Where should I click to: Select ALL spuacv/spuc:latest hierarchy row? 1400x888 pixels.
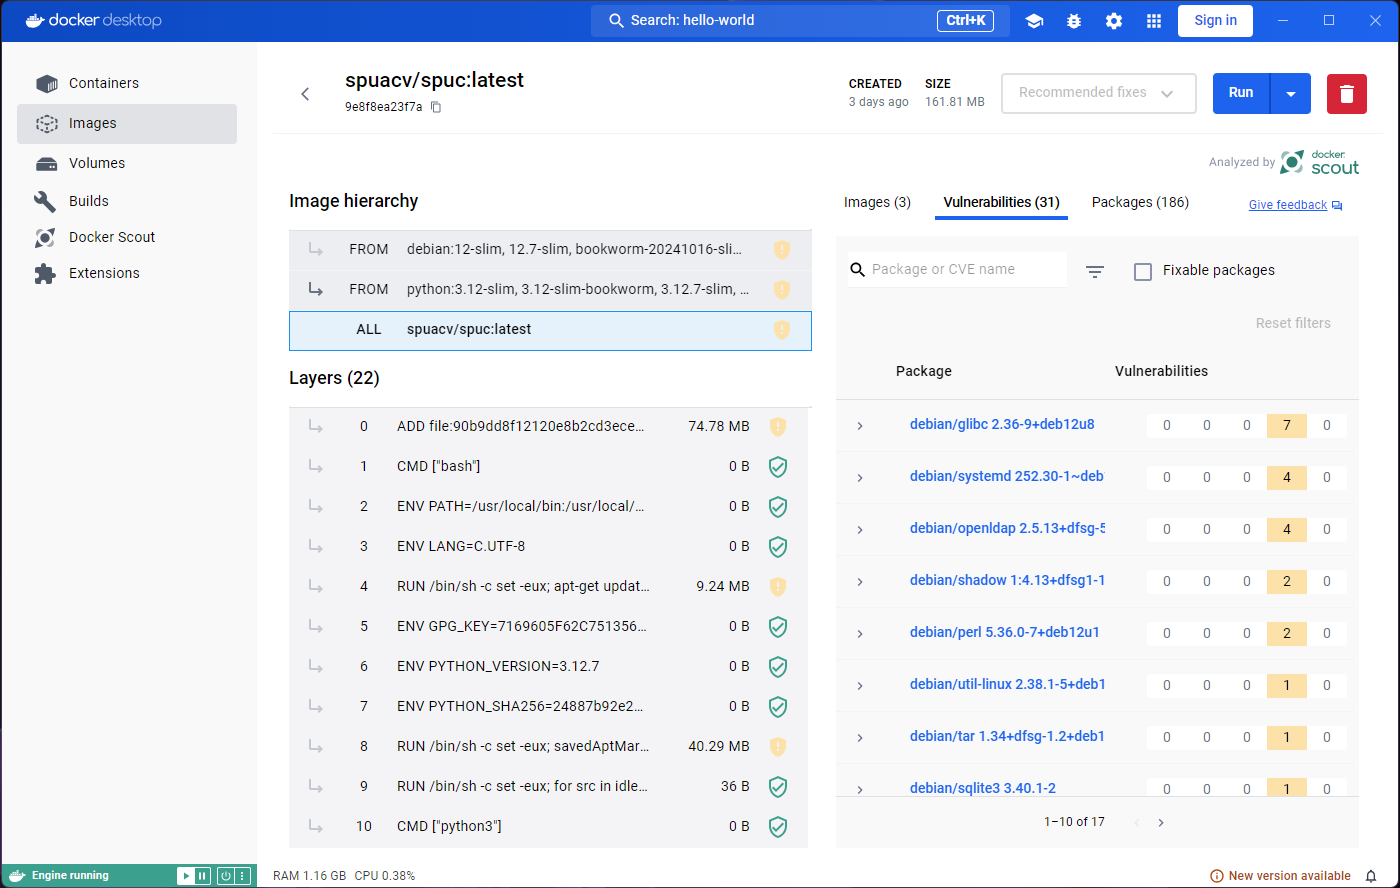550,330
